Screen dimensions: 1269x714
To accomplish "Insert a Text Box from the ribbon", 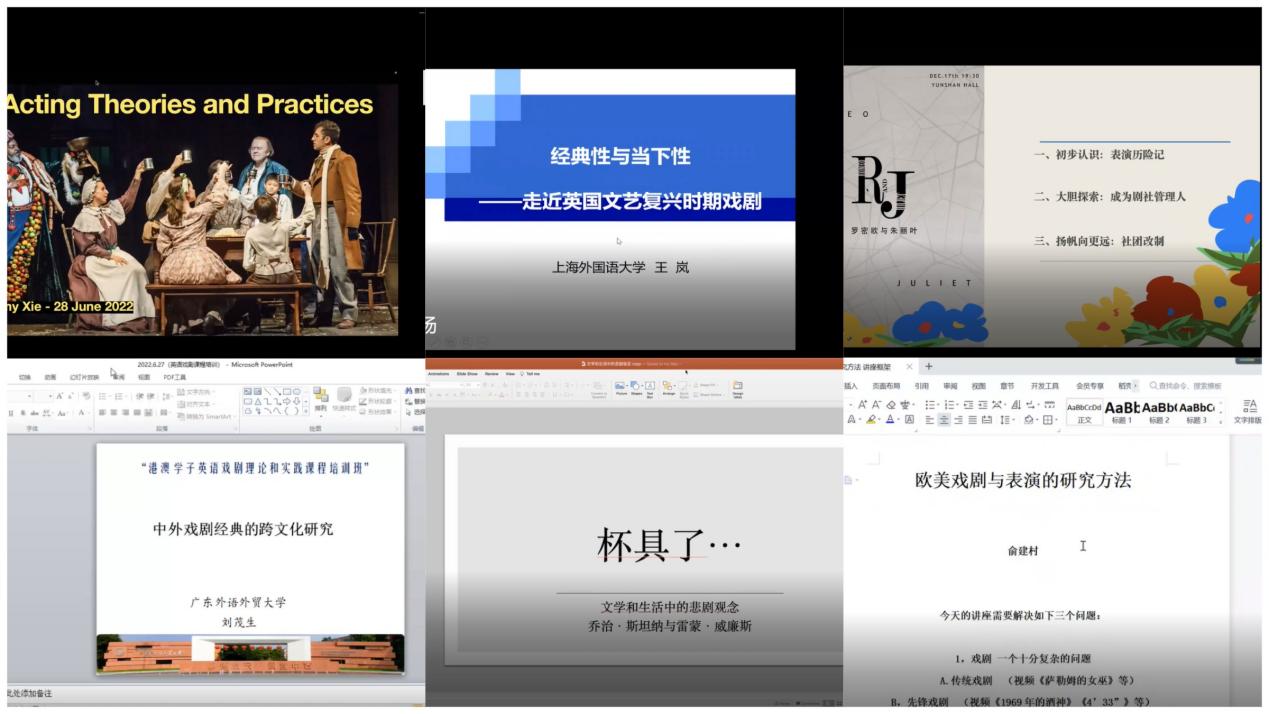I will coord(650,388).
